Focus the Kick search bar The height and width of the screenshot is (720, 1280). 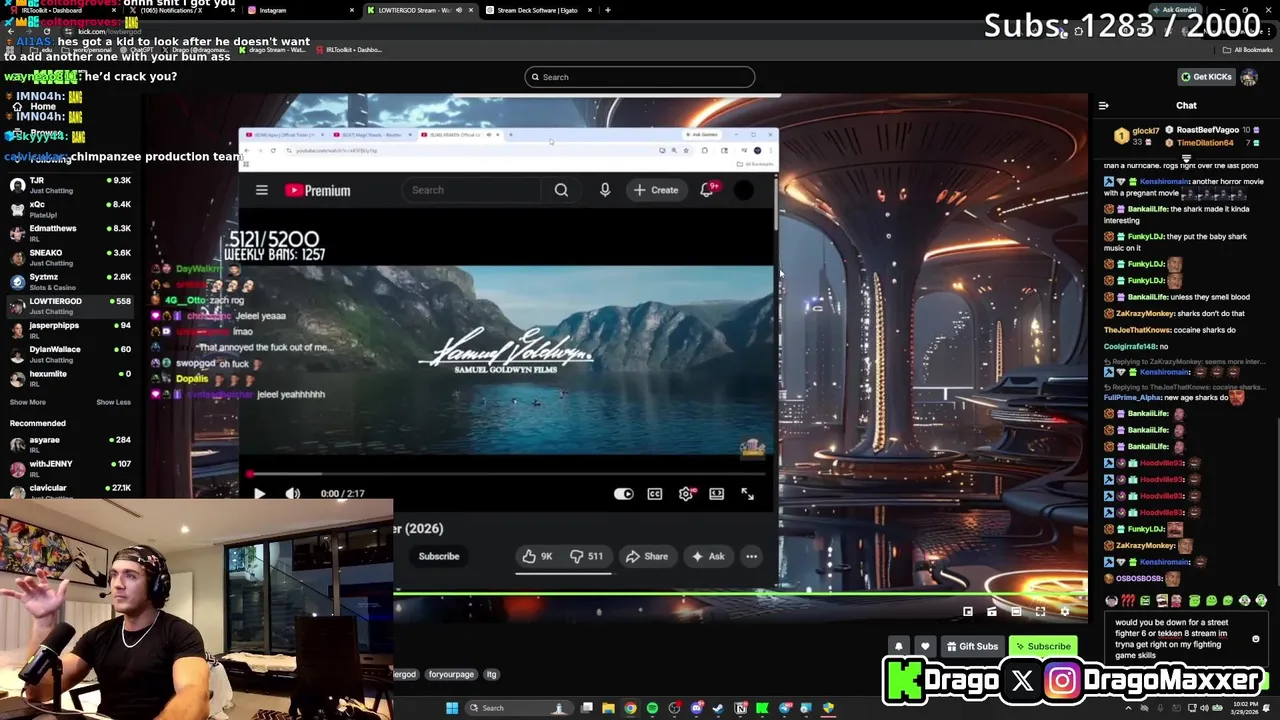(640, 77)
